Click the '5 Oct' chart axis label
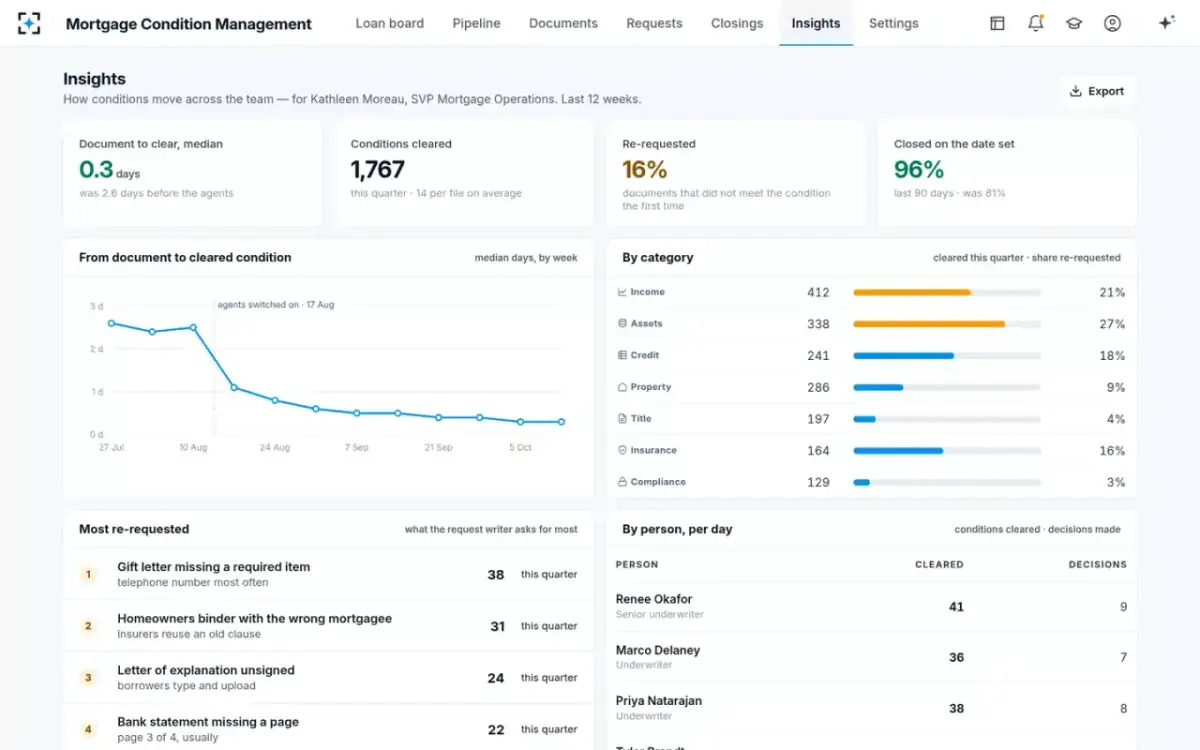 (520, 448)
